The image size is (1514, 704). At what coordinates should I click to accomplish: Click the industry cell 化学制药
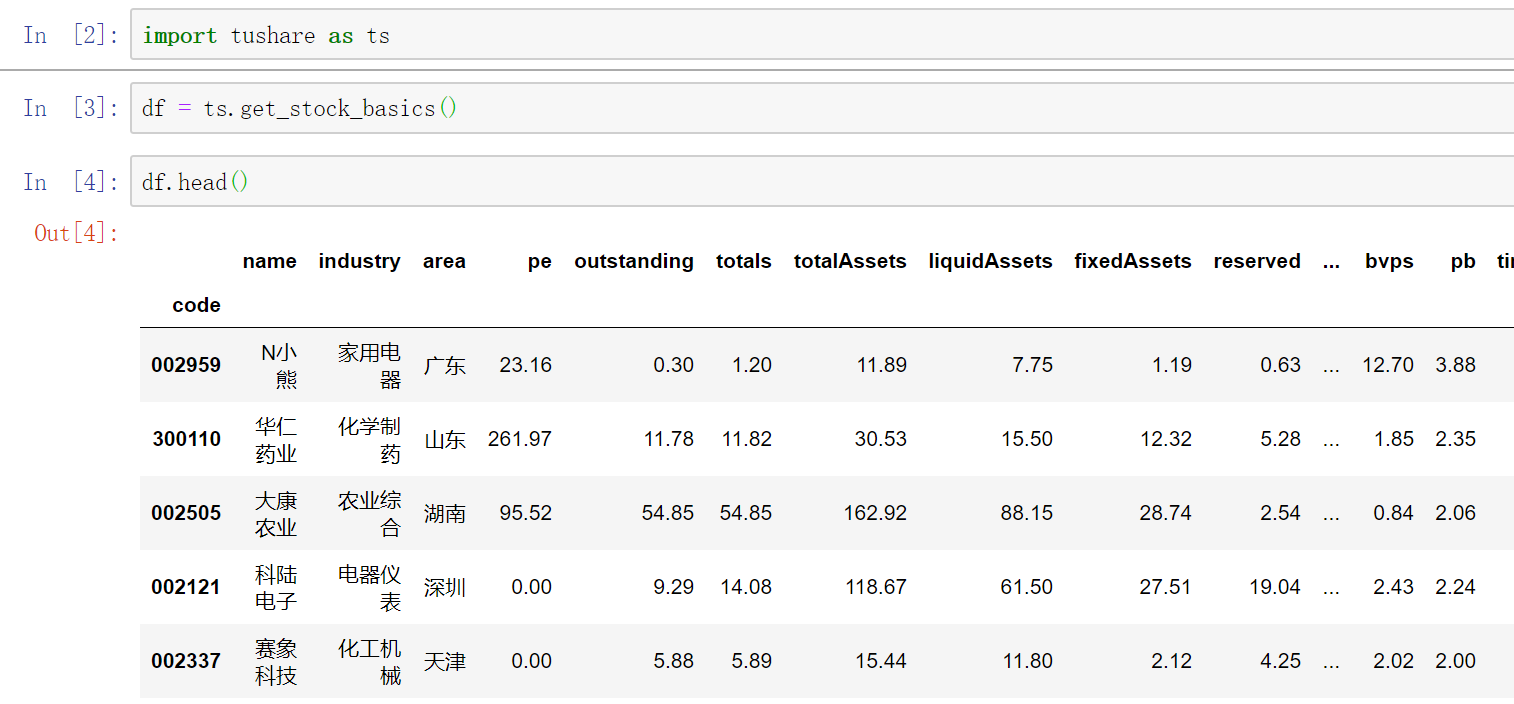click(369, 439)
